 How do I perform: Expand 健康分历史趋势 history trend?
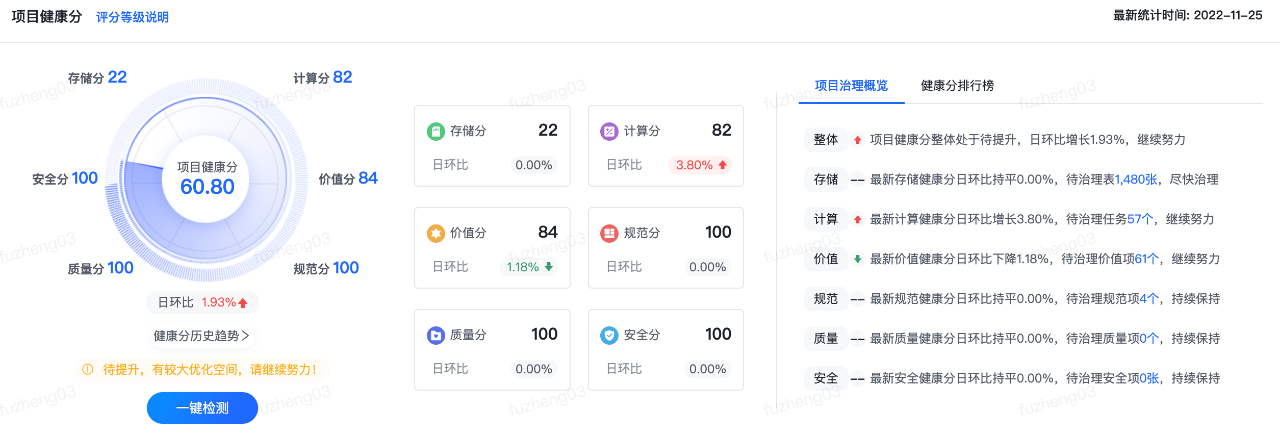pos(201,336)
